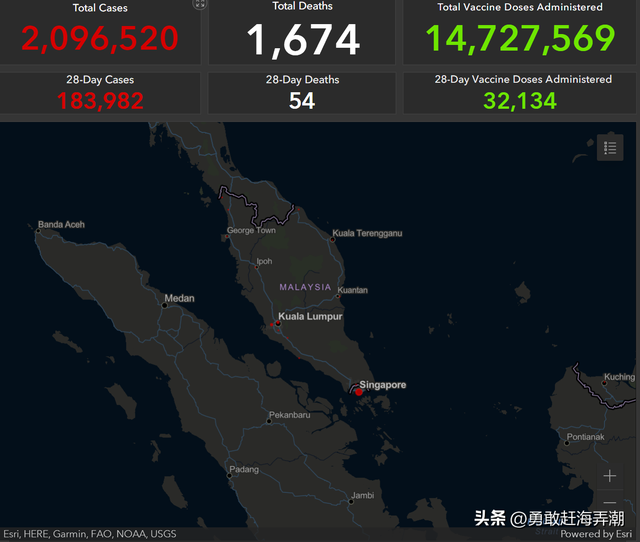Select 28-Day Deaths value 54
Viewport: 640px width, 542px height.
[x=302, y=101]
